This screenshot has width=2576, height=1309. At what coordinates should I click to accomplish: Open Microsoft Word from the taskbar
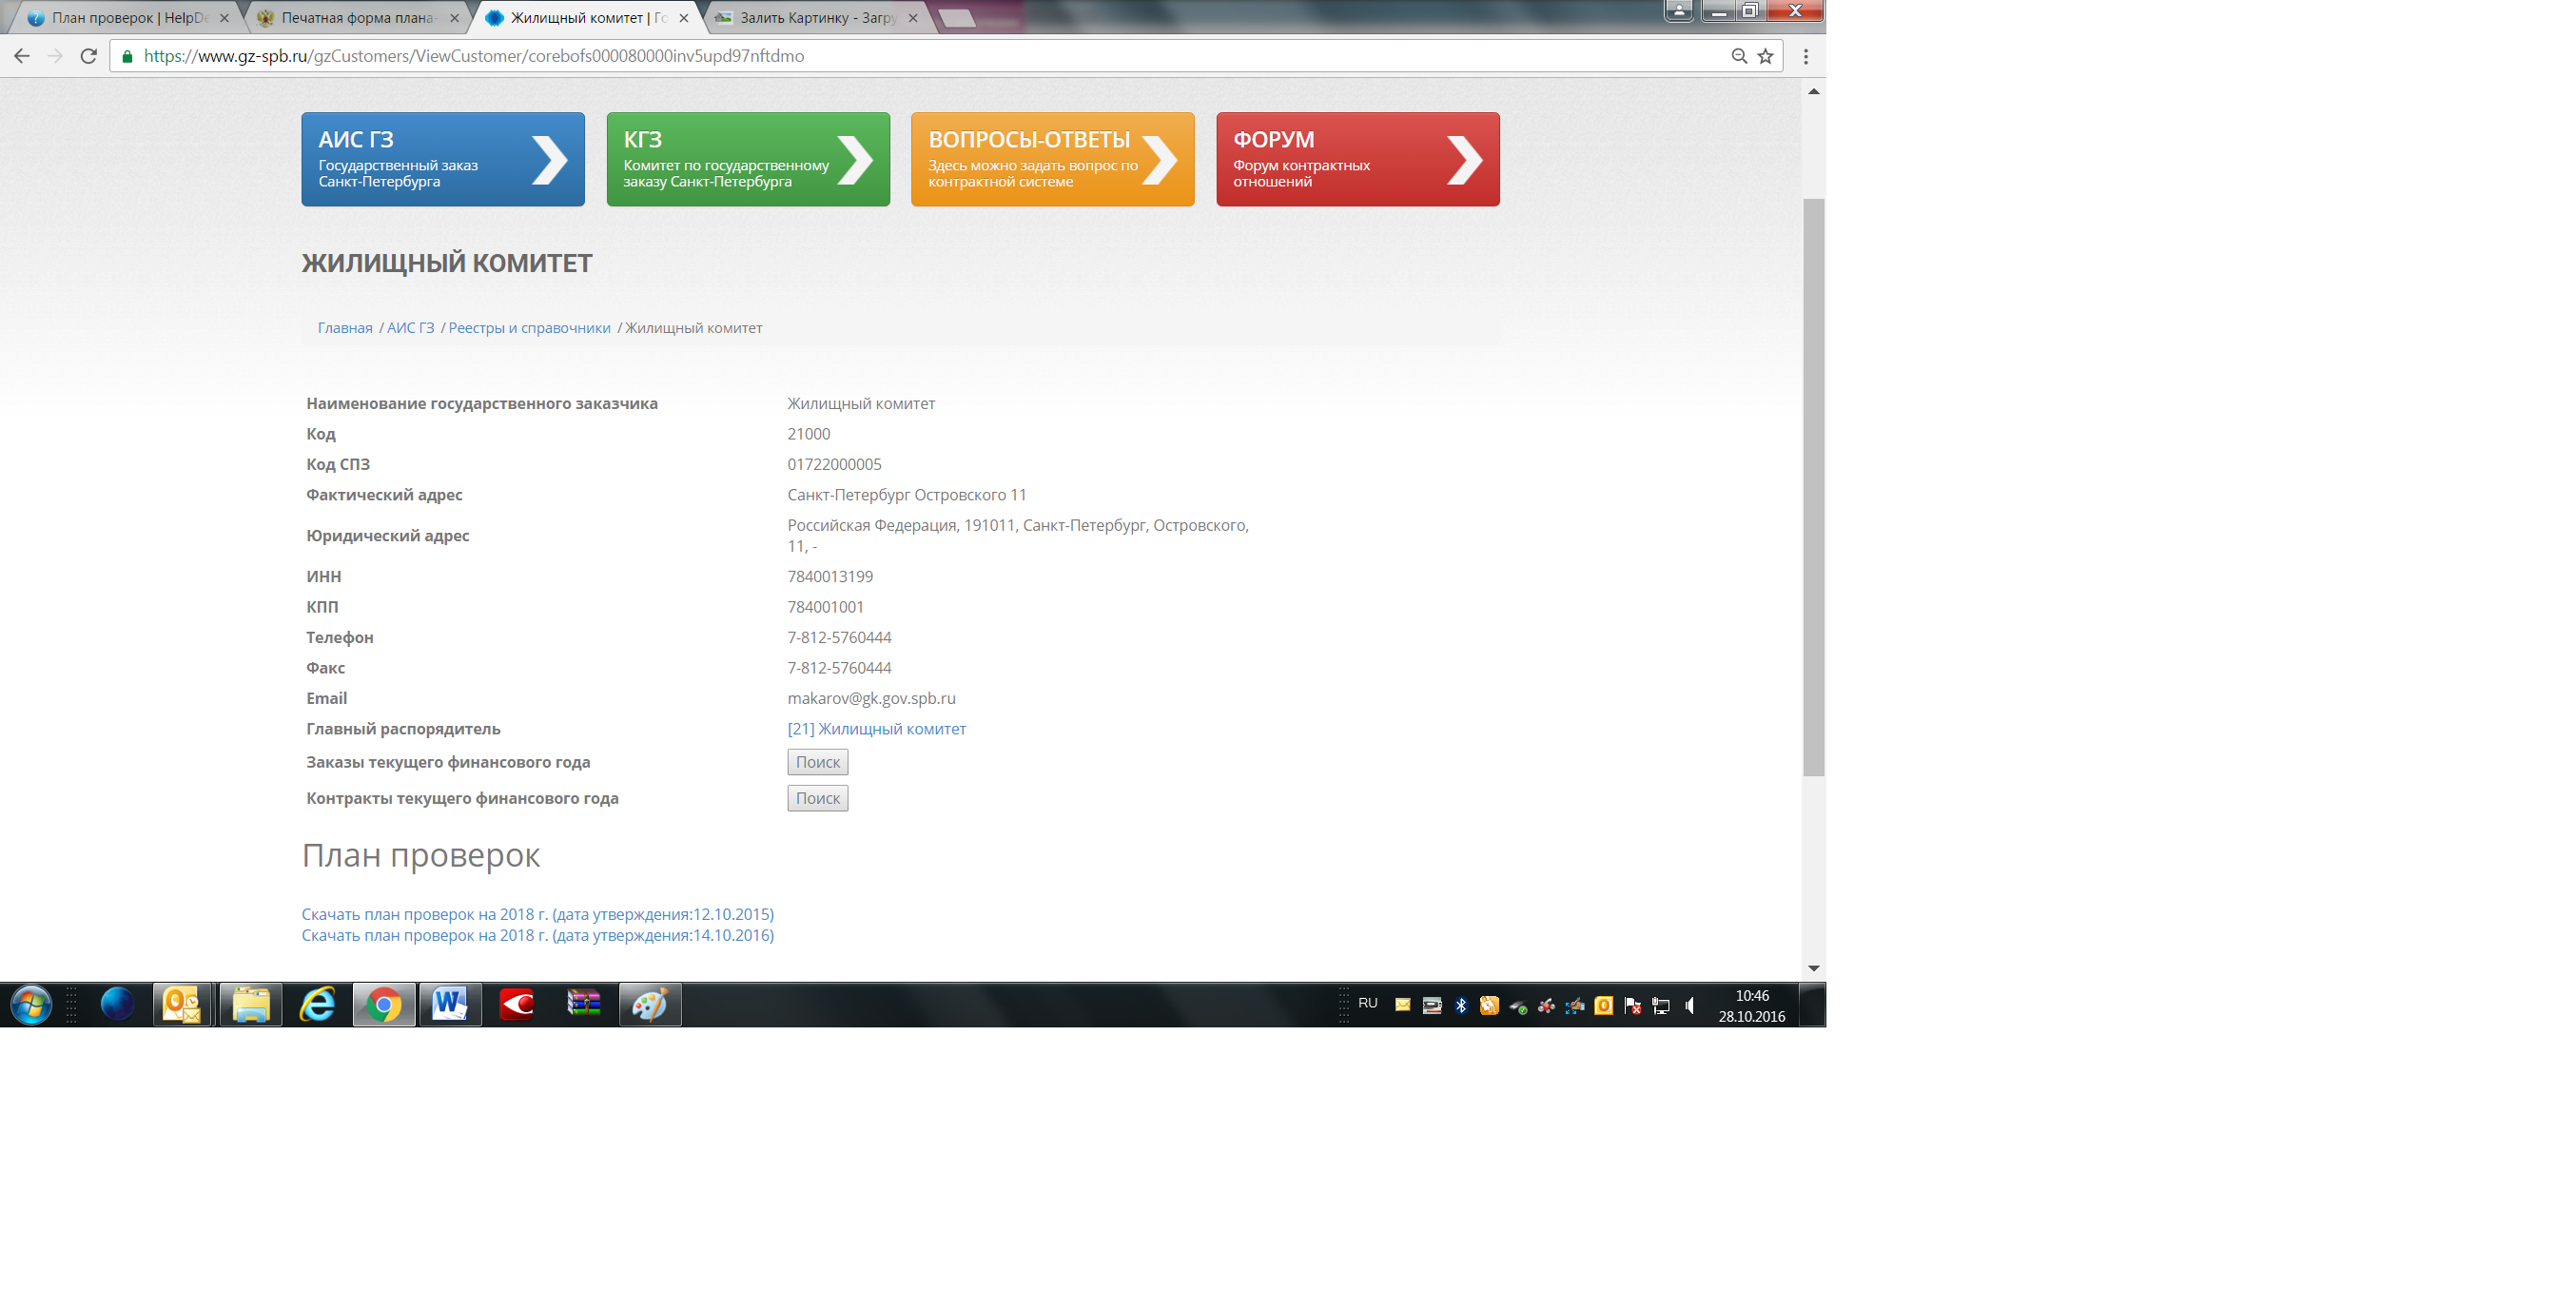(450, 1004)
